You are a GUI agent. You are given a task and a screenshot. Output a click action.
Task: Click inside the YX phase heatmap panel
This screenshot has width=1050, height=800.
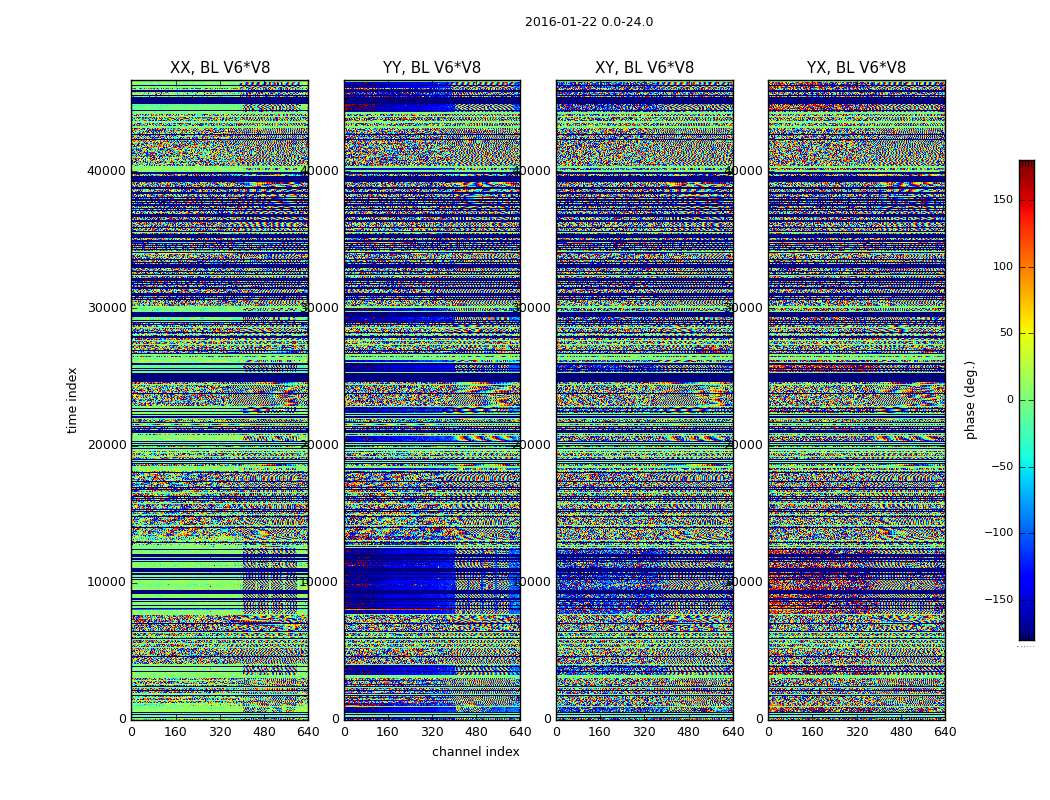pos(856,400)
